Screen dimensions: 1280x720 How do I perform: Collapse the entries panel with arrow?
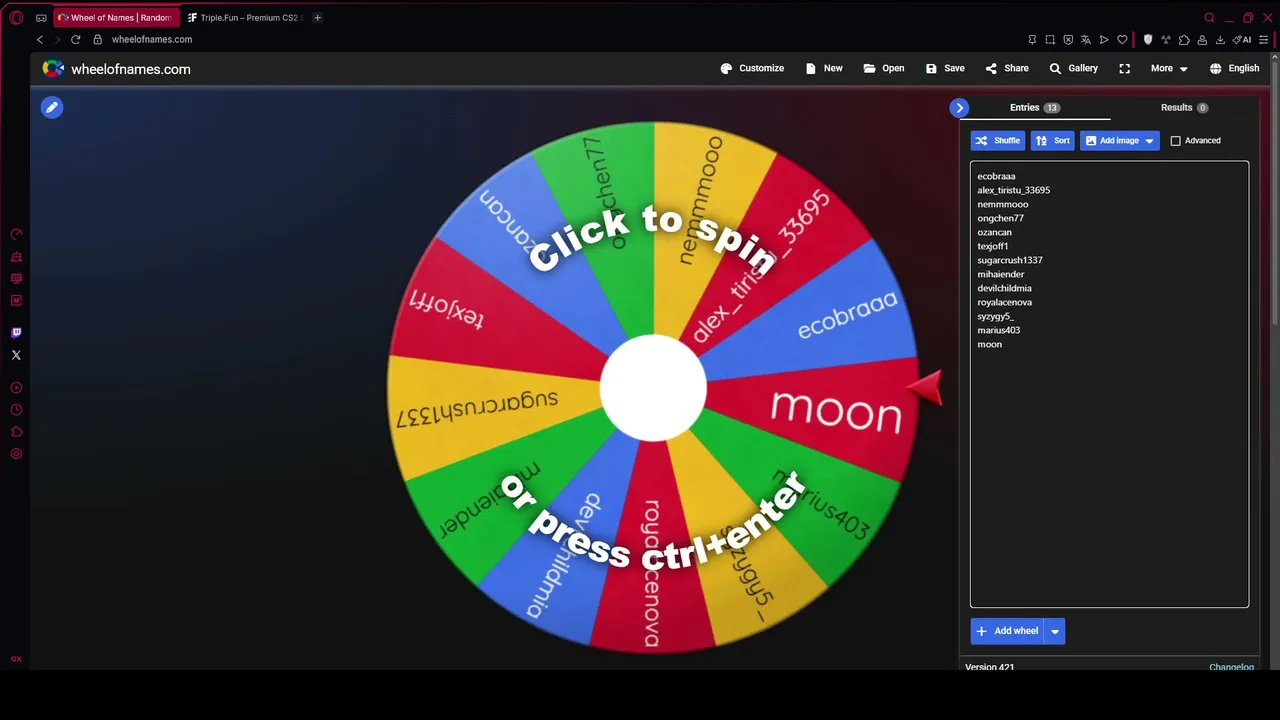click(959, 107)
